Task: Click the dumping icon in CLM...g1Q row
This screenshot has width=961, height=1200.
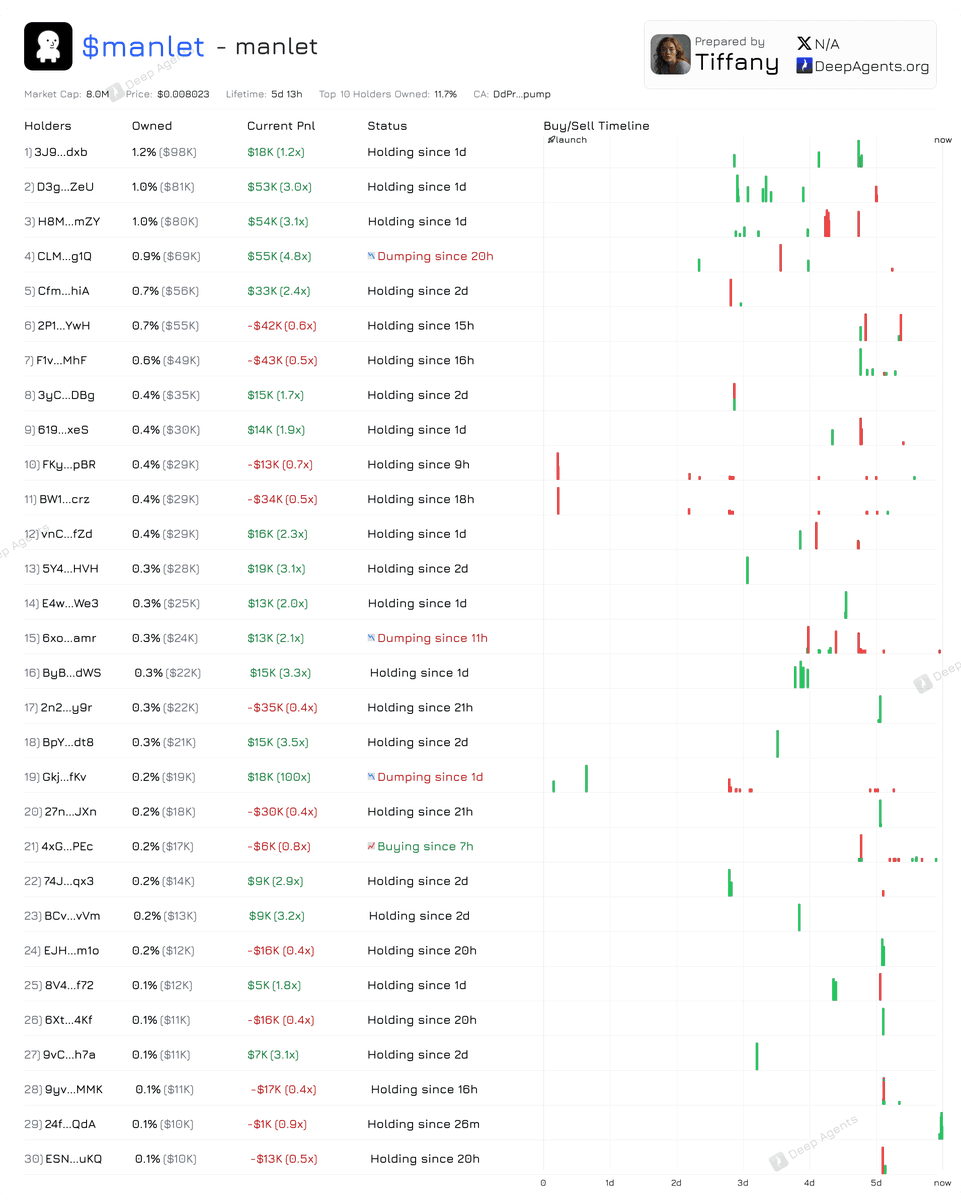Action: [371, 256]
